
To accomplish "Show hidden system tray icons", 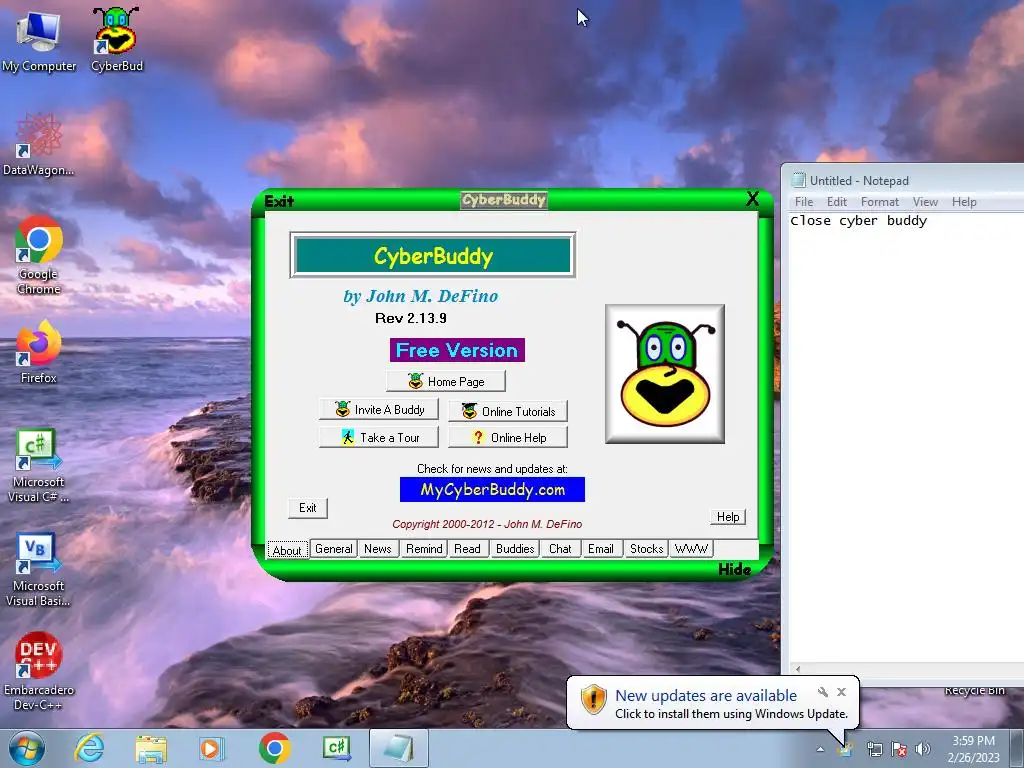I will coord(820,749).
